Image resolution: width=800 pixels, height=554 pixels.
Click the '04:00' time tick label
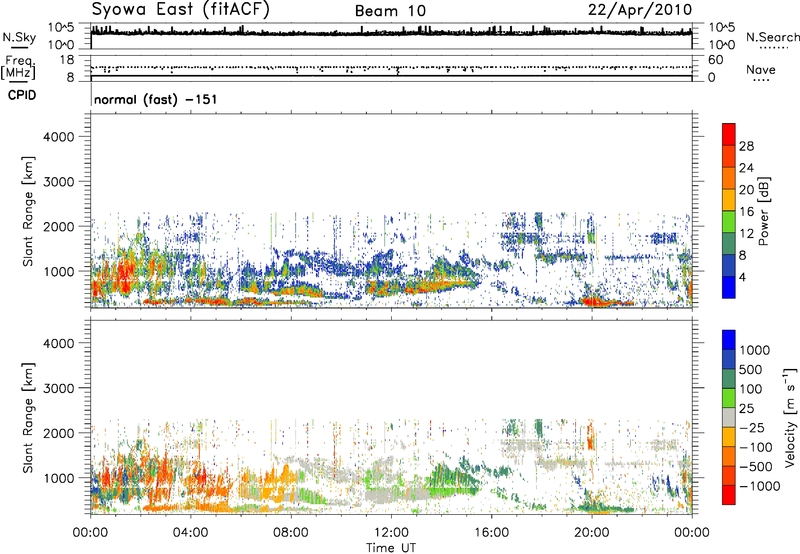(190, 533)
